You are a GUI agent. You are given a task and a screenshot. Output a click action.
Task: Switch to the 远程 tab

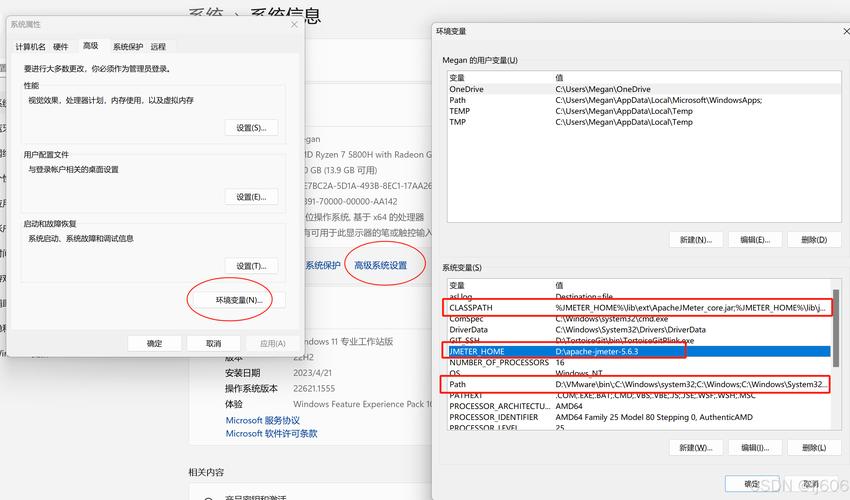(x=158, y=47)
